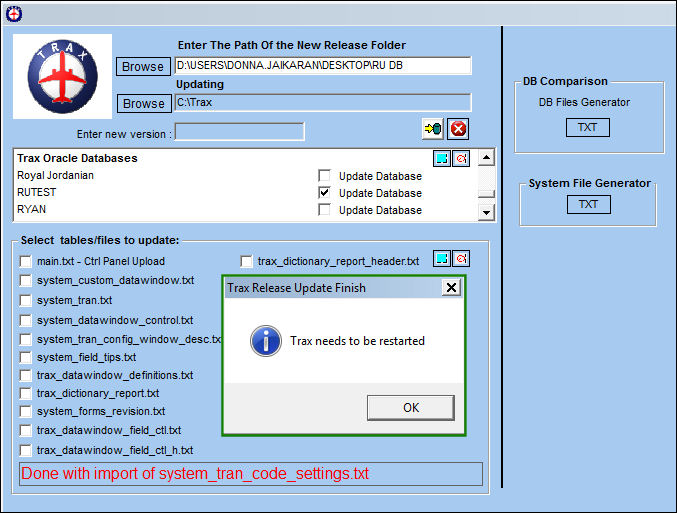Click Browse for the Updating path
677x513 pixels.
144,104
